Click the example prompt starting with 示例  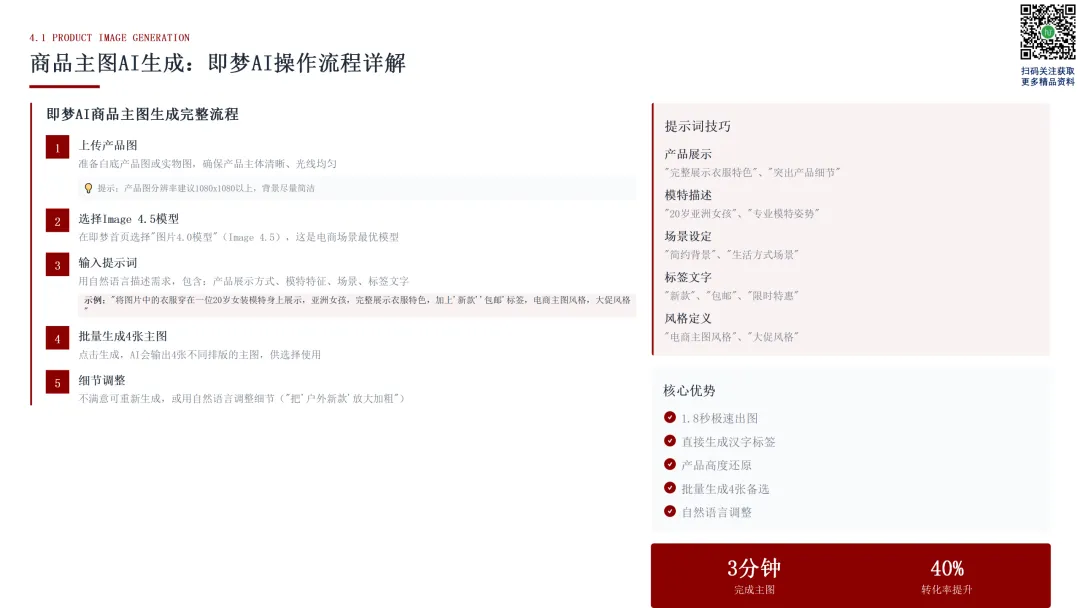pos(357,303)
